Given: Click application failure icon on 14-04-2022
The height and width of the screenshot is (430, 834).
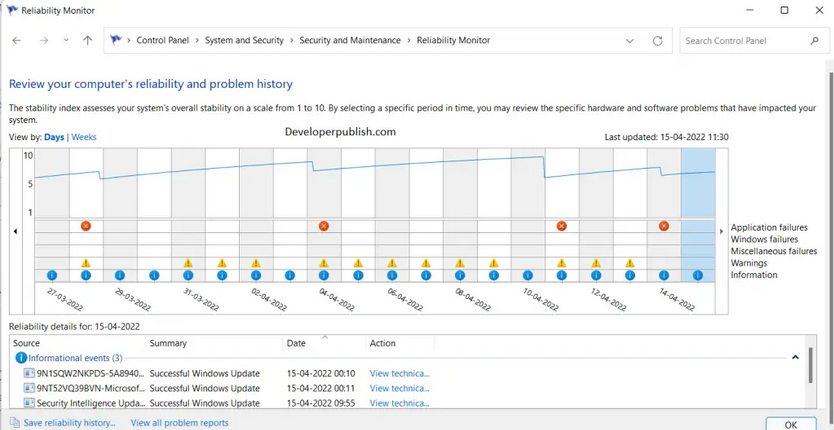Looking at the screenshot, I should [663, 226].
